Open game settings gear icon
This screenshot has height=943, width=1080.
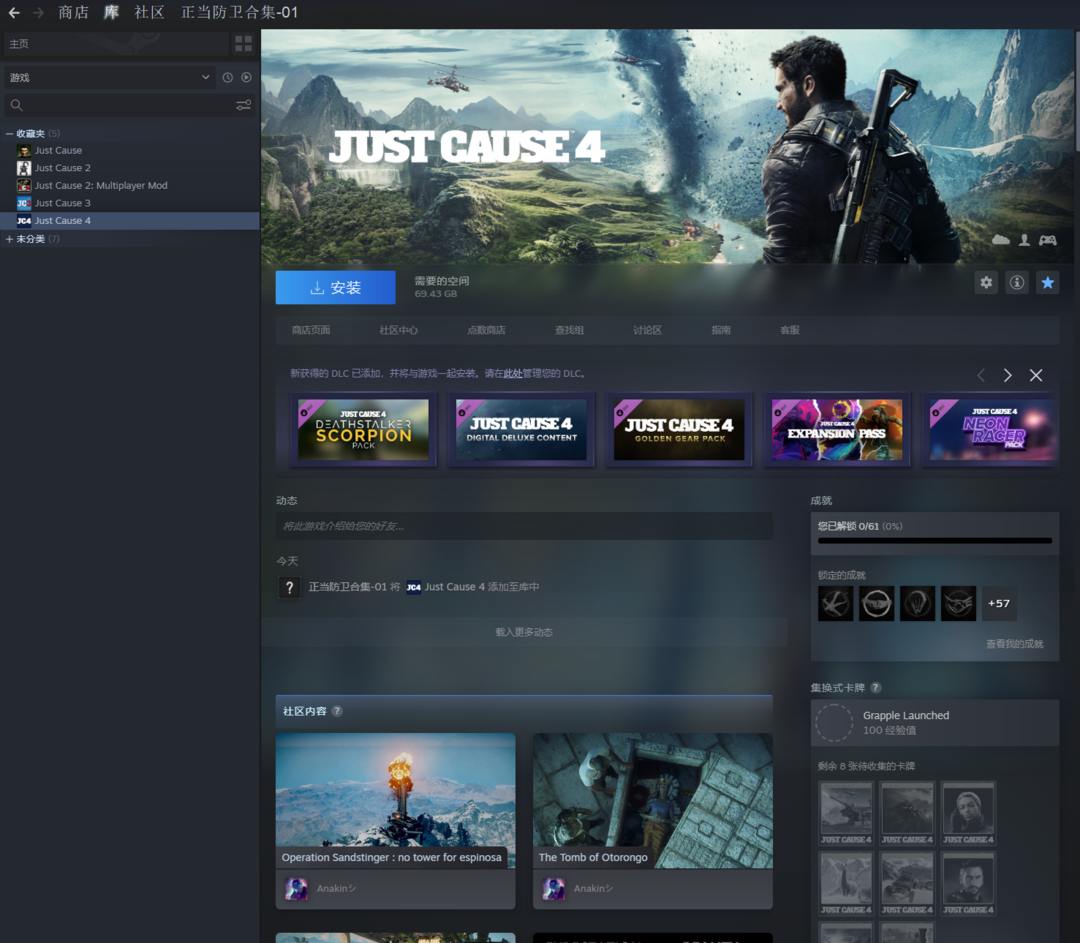pyautogui.click(x=986, y=283)
